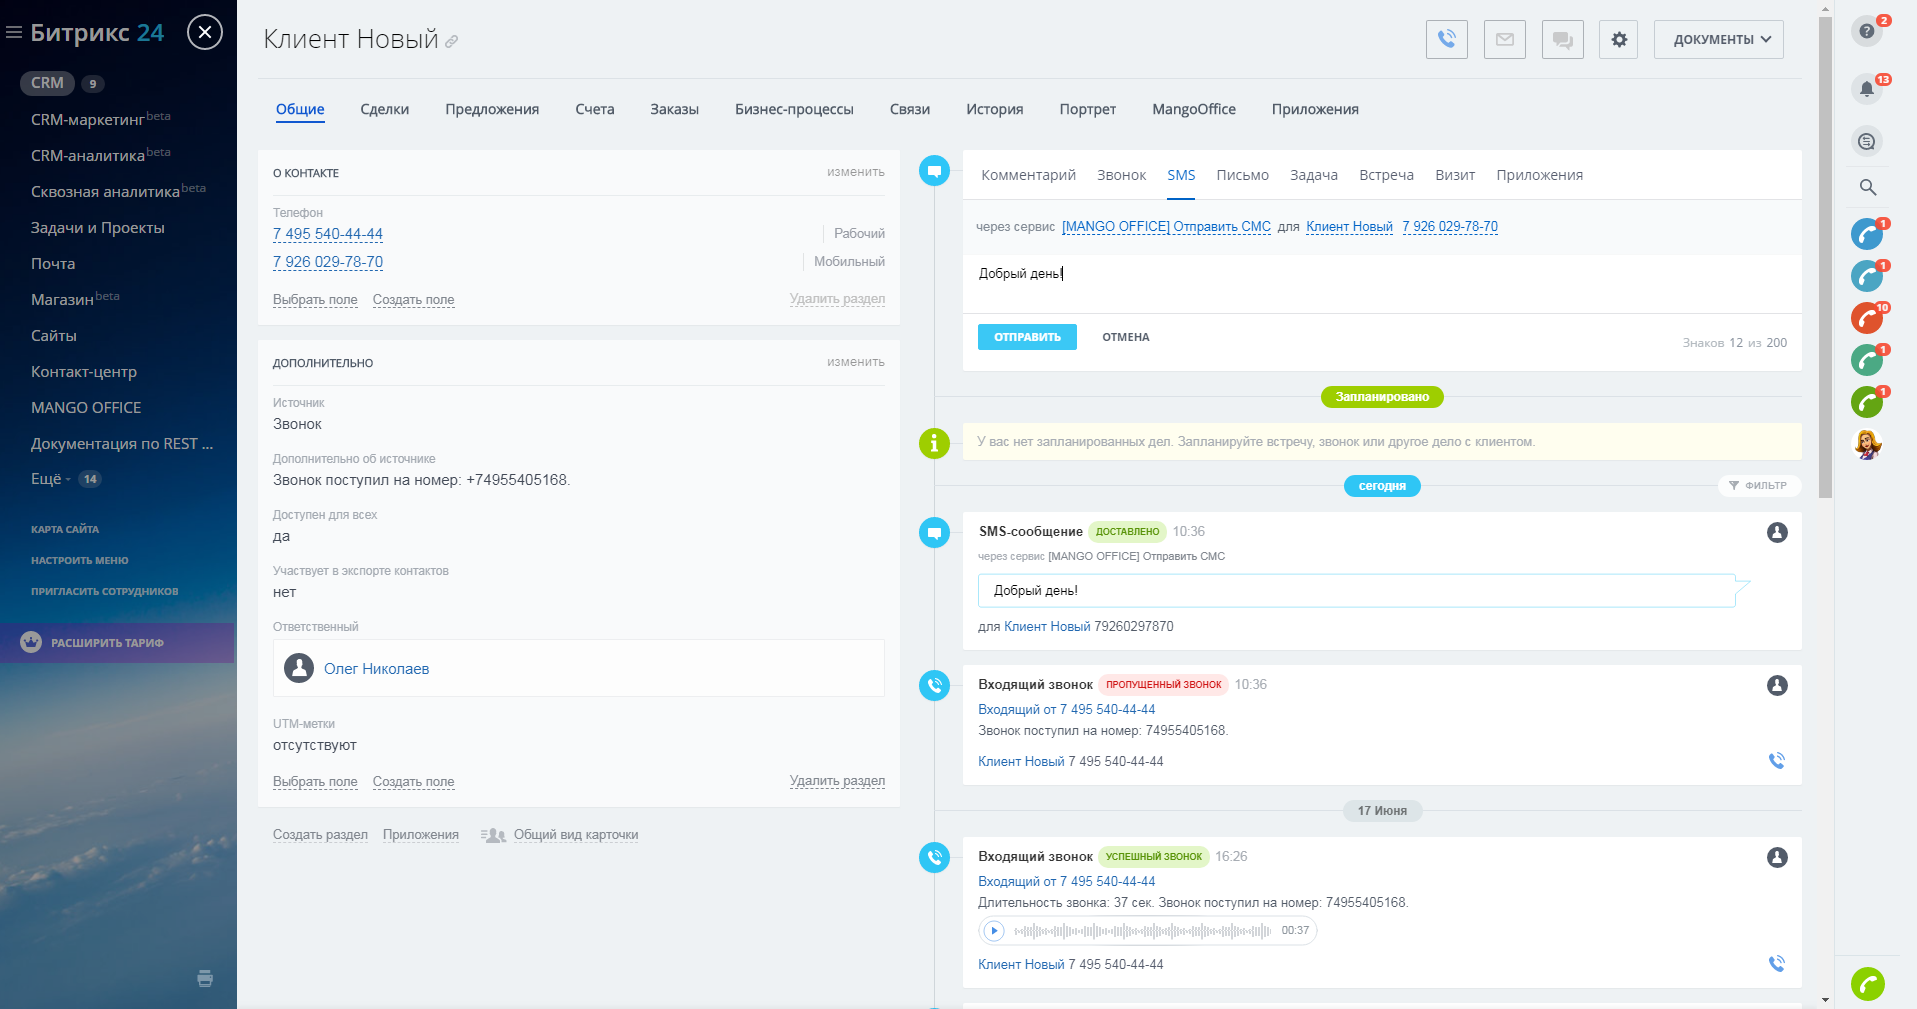1917x1009 pixels.
Task: Open the search magnifier in right sidebar
Action: tap(1867, 187)
